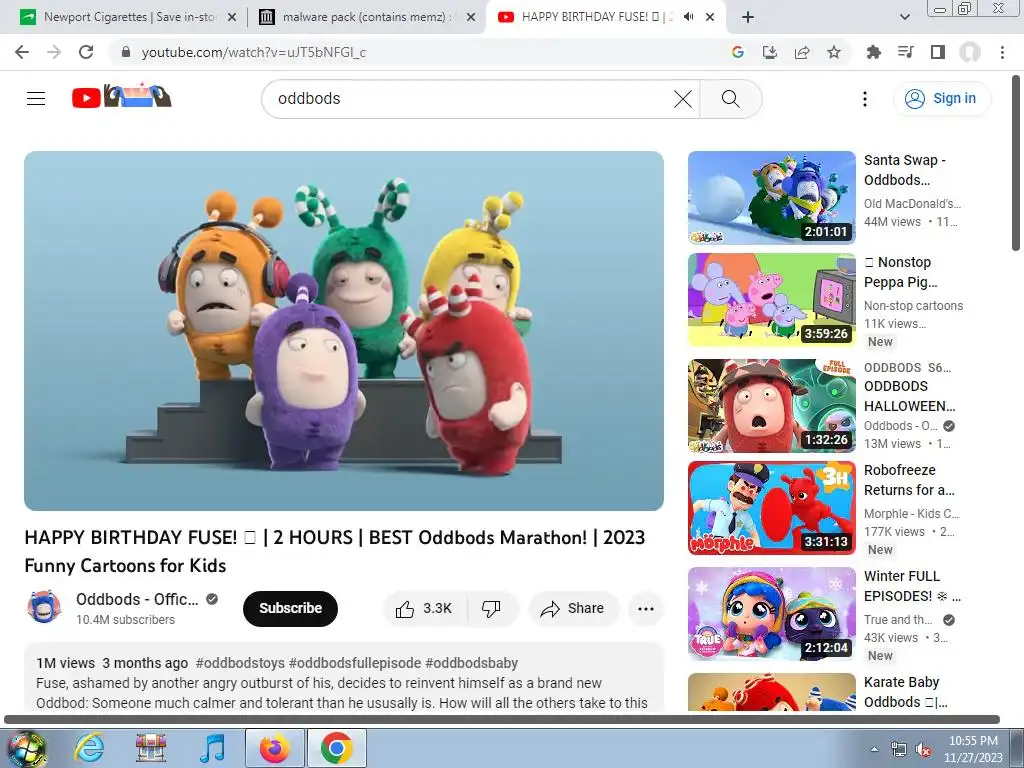This screenshot has height=768, width=1024.
Task: Open the Oddbods Halloween thumbnail
Action: [771, 406]
